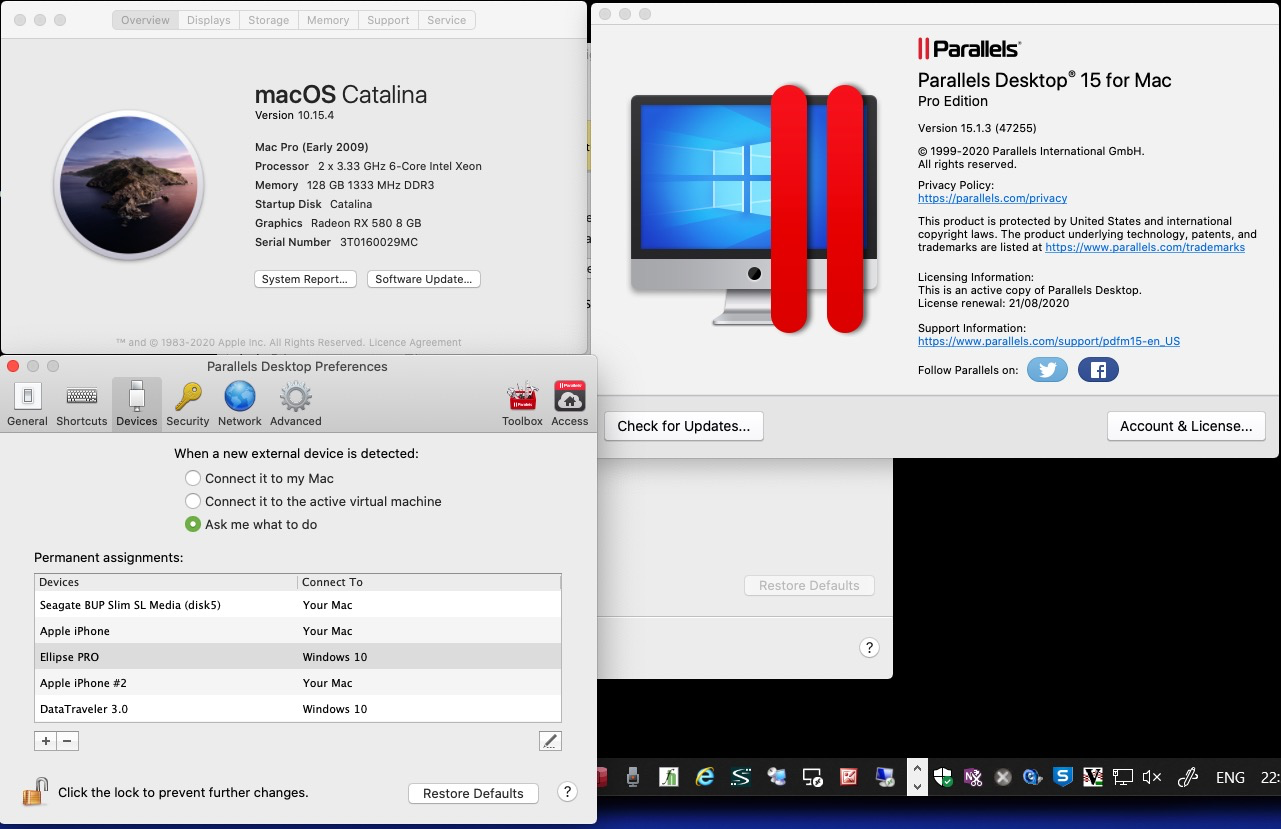The height and width of the screenshot is (829, 1281).
Task: Switch to the Displays tab
Action: [209, 20]
